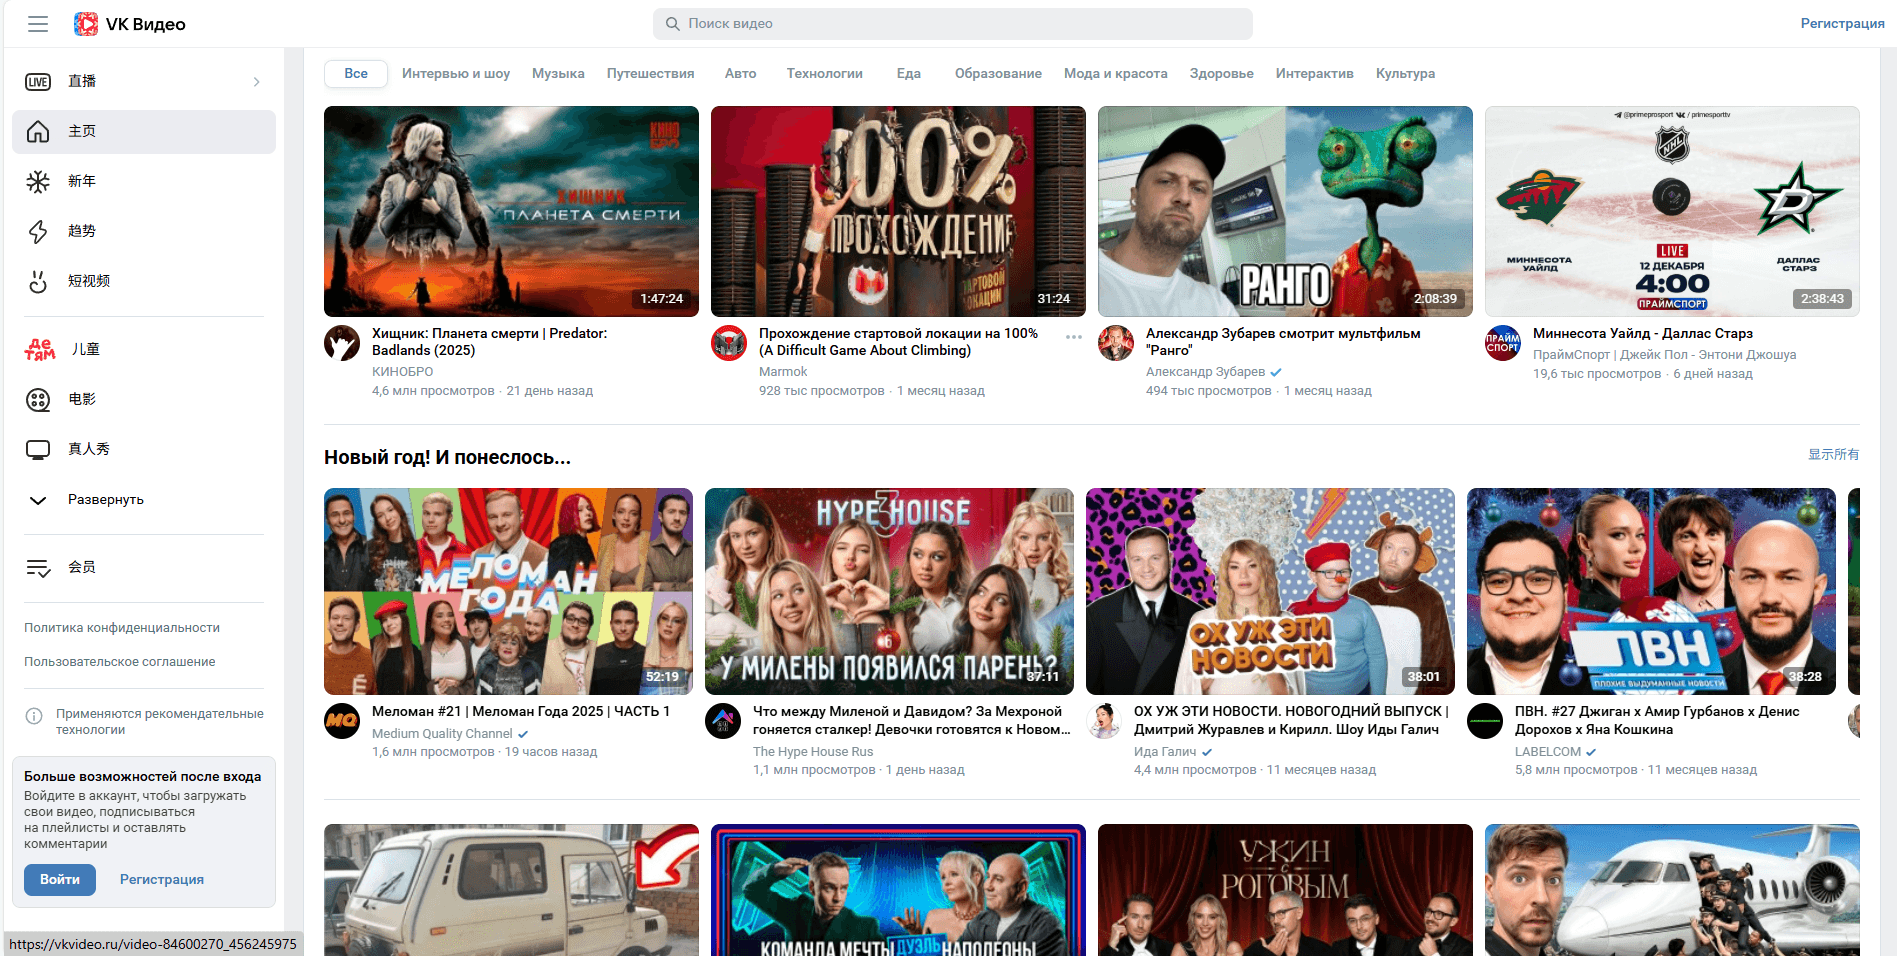This screenshot has width=1897, height=956.
Task: Click Регистрация link in the header
Action: [1842, 24]
